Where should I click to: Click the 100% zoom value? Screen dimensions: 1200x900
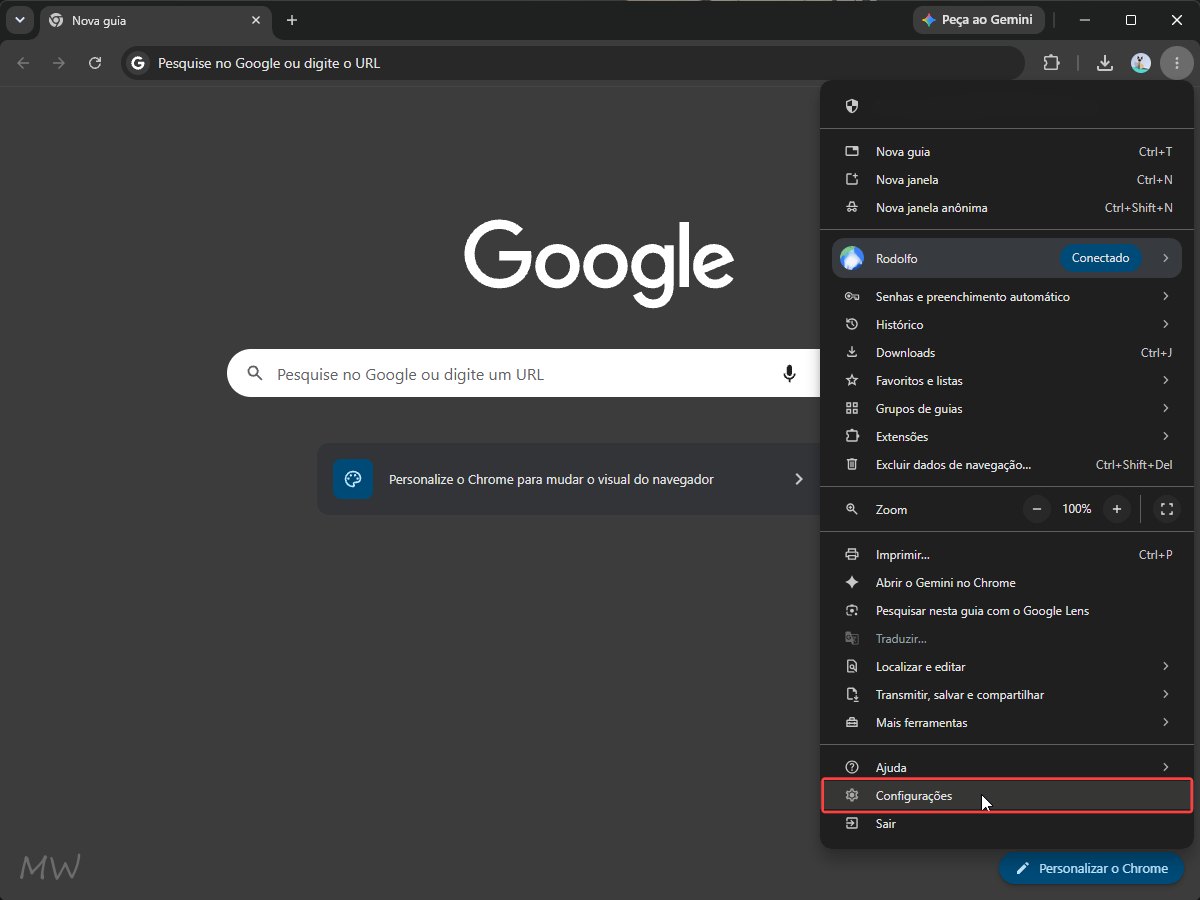pos(1077,509)
